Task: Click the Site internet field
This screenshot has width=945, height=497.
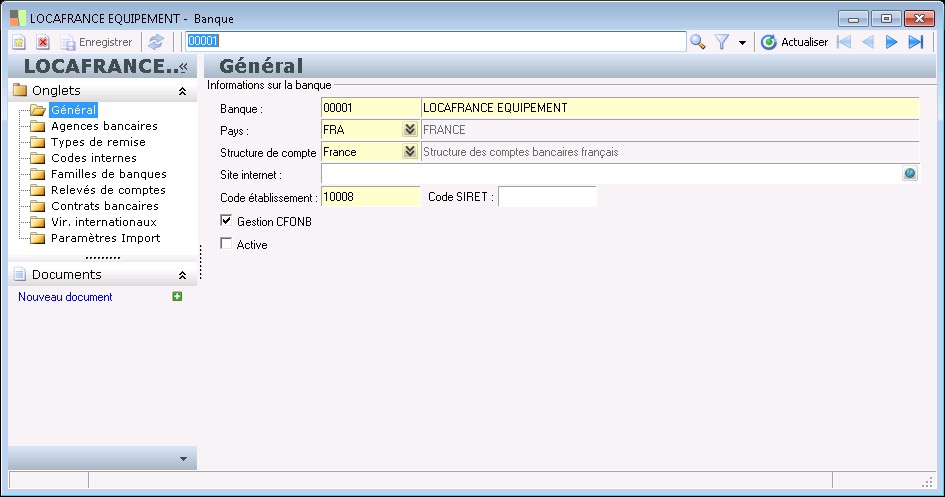Action: (x=611, y=174)
